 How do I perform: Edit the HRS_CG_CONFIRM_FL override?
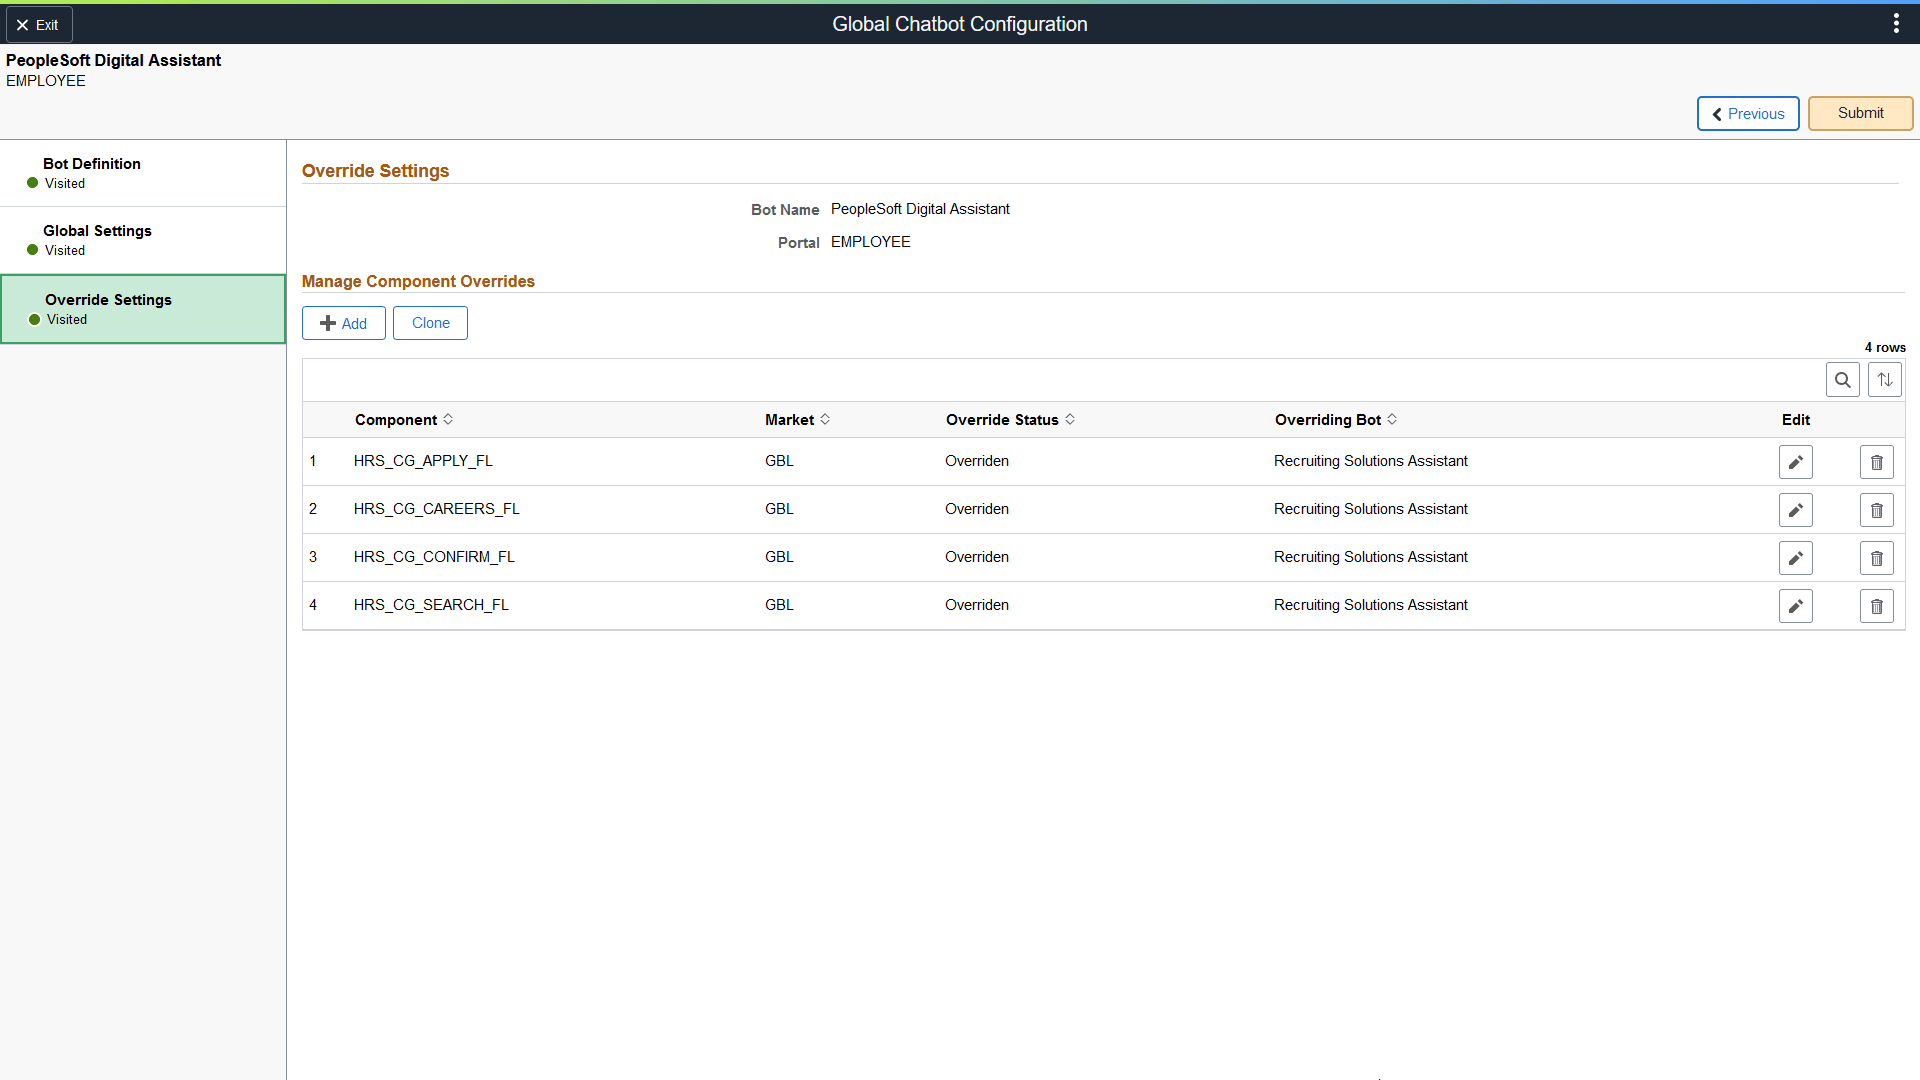point(1795,557)
